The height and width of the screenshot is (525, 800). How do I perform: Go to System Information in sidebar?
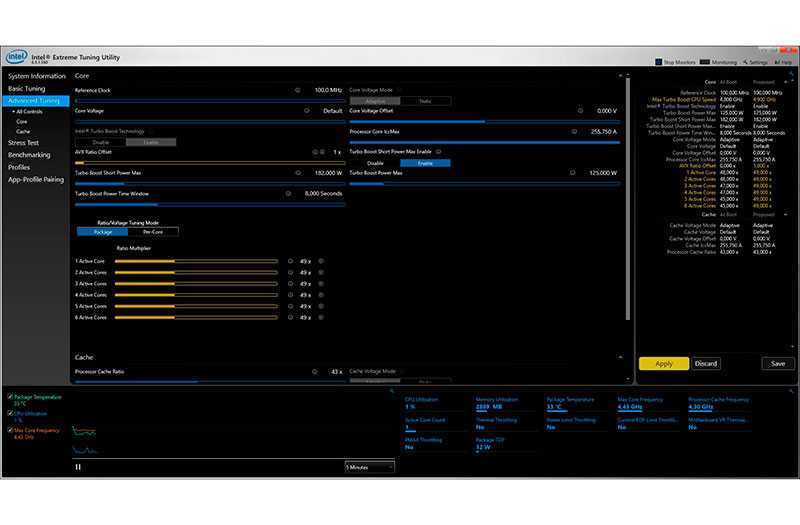pyautogui.click(x=36, y=76)
